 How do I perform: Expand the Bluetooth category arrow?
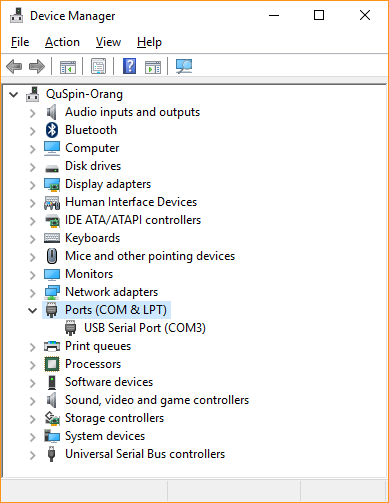click(32, 131)
